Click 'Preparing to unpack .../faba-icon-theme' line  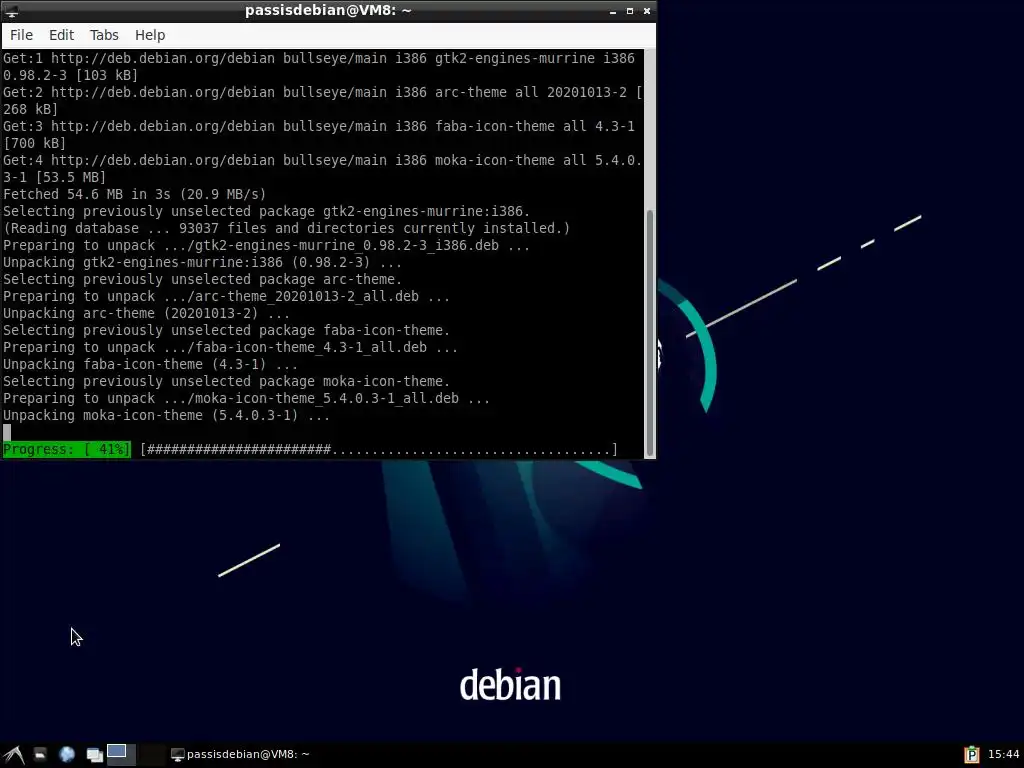[231, 347]
